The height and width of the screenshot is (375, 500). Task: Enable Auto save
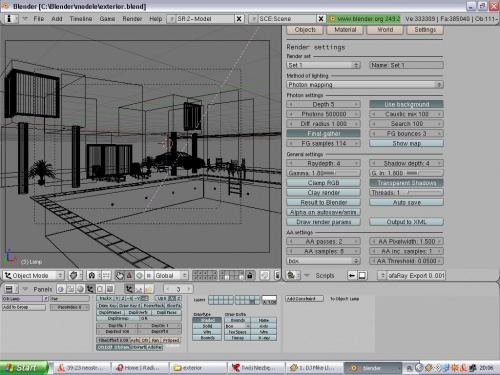(406, 202)
